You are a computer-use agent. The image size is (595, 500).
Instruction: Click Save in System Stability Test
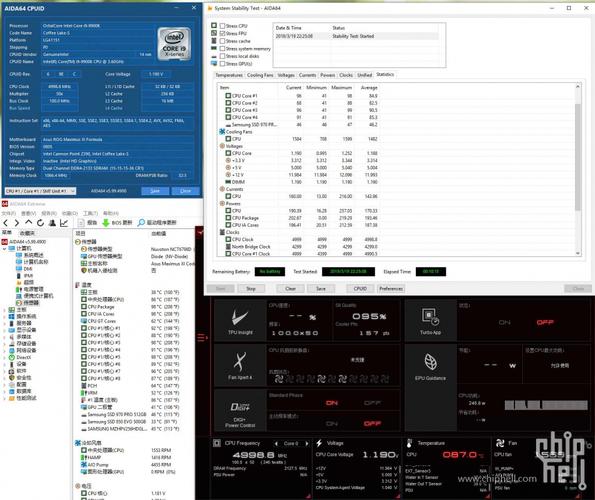[x=321, y=289]
